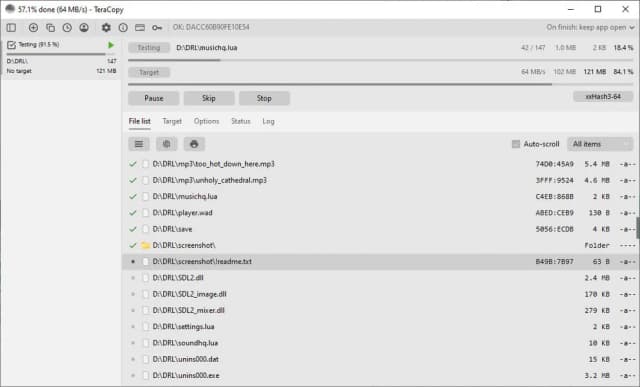This screenshot has width=640, height=387.
Task: Click the No target row in the sidebar
Action: pyautogui.click(x=61, y=71)
